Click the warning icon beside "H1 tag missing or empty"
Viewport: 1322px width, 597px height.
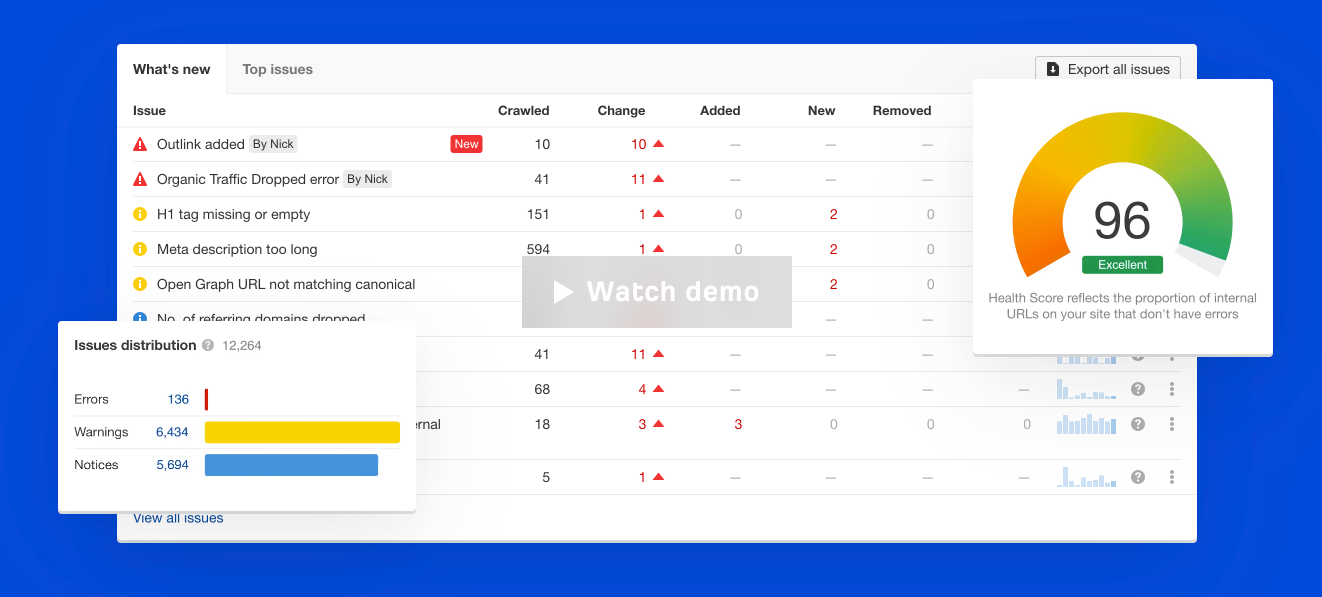pos(140,214)
